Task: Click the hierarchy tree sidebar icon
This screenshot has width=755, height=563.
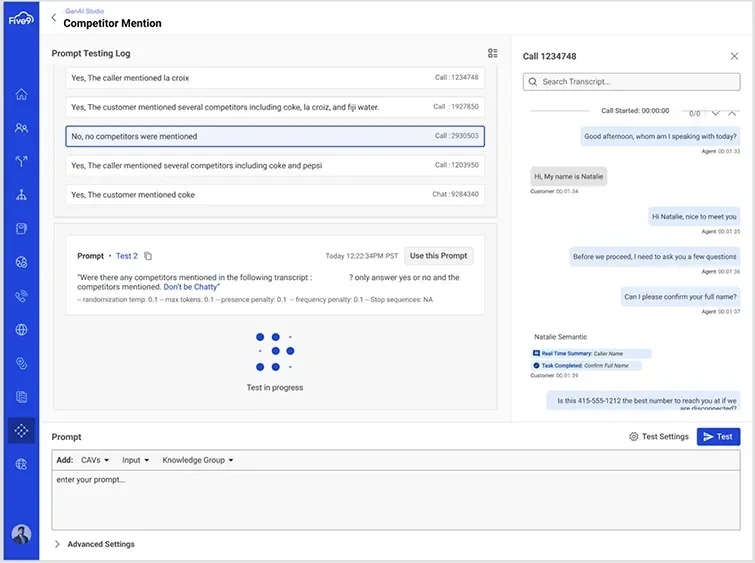Action: [21, 195]
